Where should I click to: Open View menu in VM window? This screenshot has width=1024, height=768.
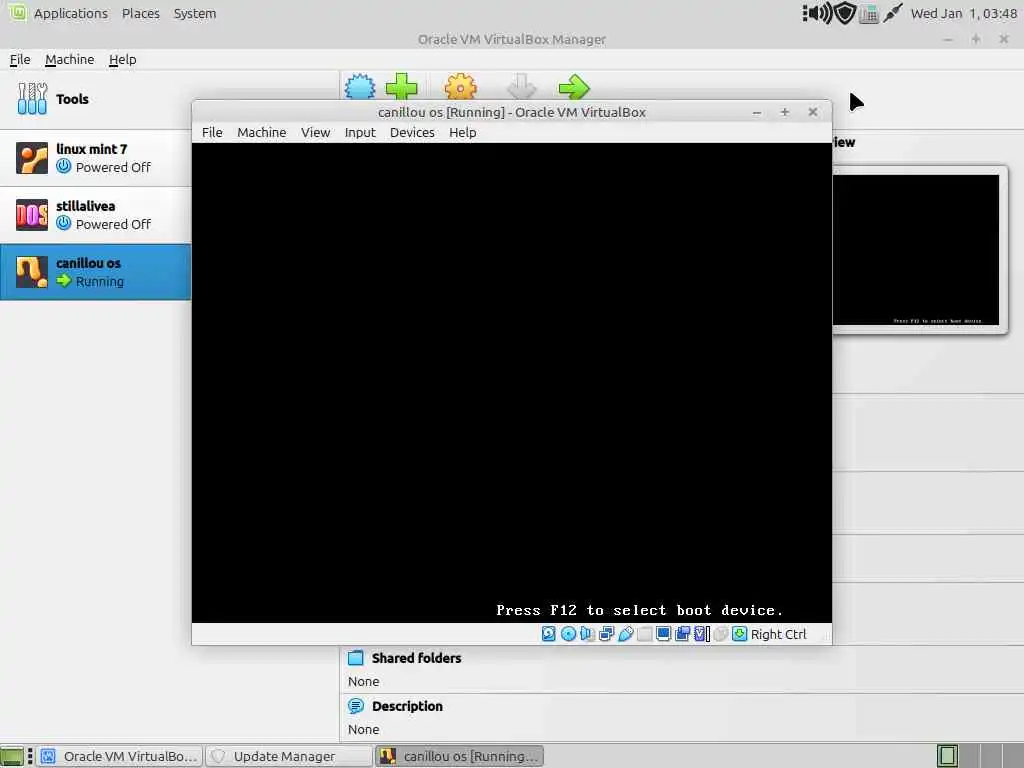pos(315,132)
